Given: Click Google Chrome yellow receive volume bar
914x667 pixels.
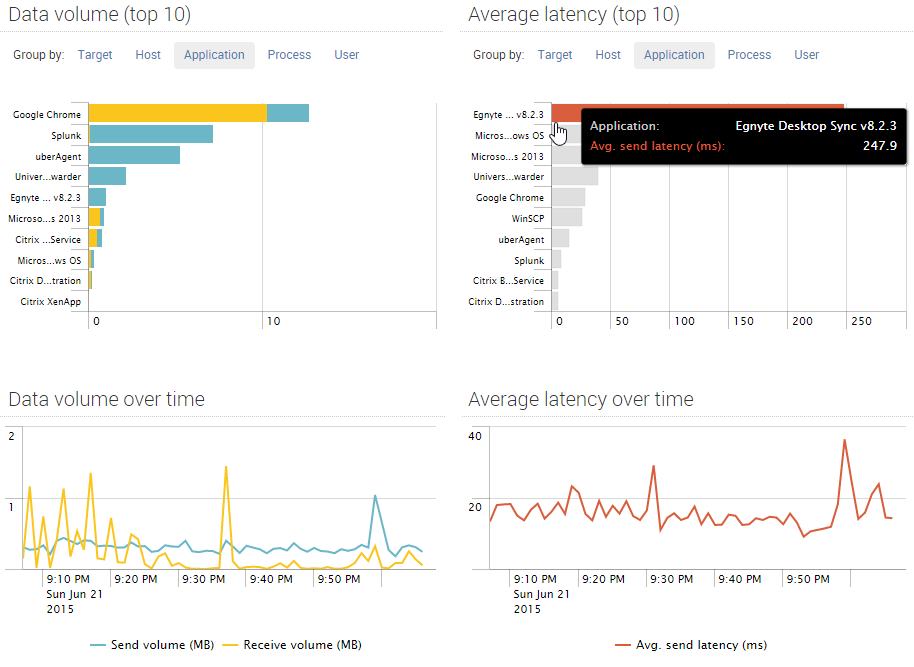Looking at the screenshot, I should (178, 113).
